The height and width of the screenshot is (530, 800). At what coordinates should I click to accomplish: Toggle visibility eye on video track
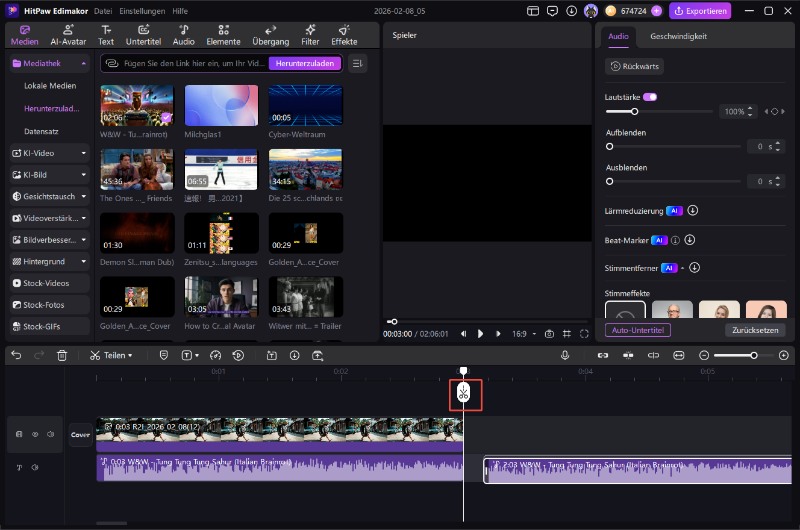click(x=35, y=435)
